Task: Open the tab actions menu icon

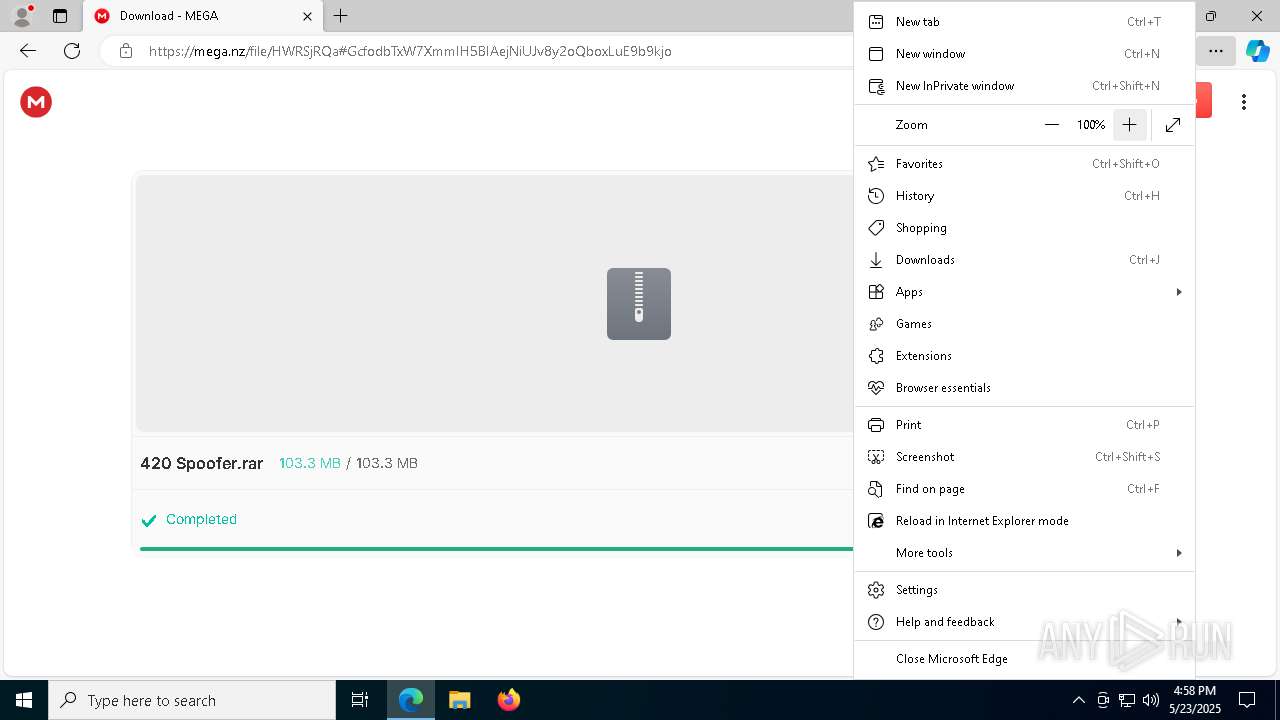Action: (60, 16)
